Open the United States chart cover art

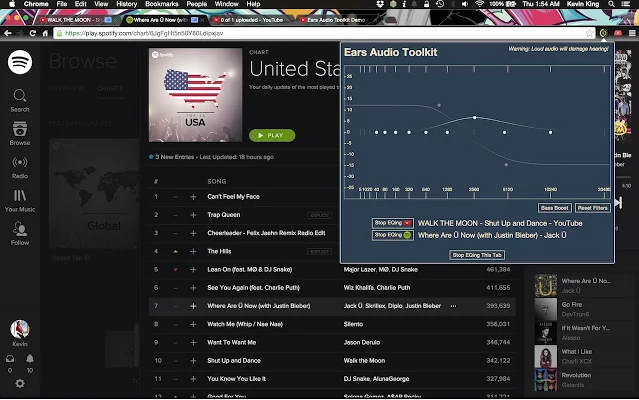195,95
